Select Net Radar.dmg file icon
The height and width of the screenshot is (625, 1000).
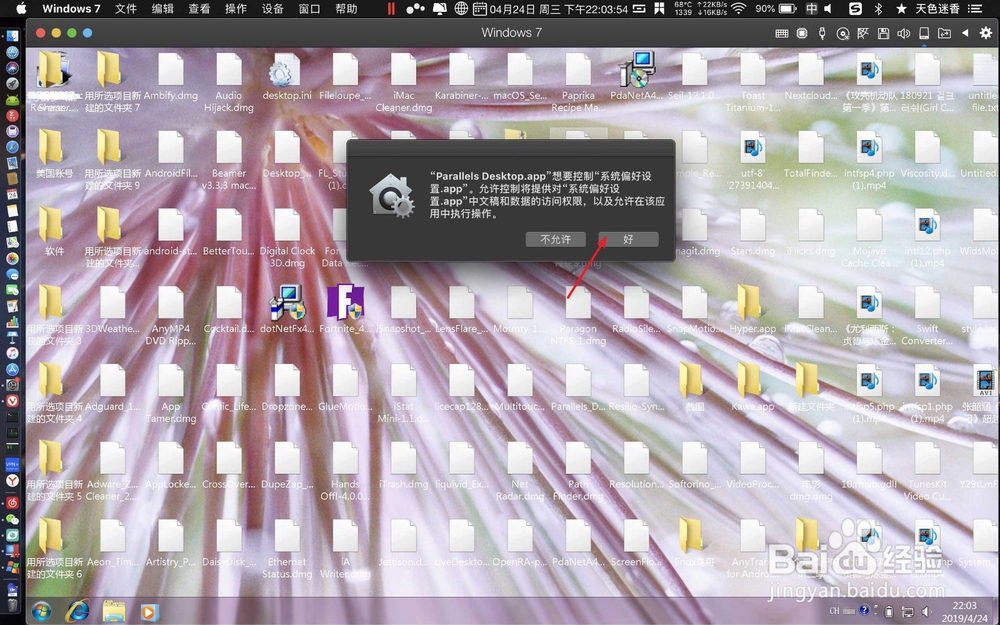click(x=520, y=471)
